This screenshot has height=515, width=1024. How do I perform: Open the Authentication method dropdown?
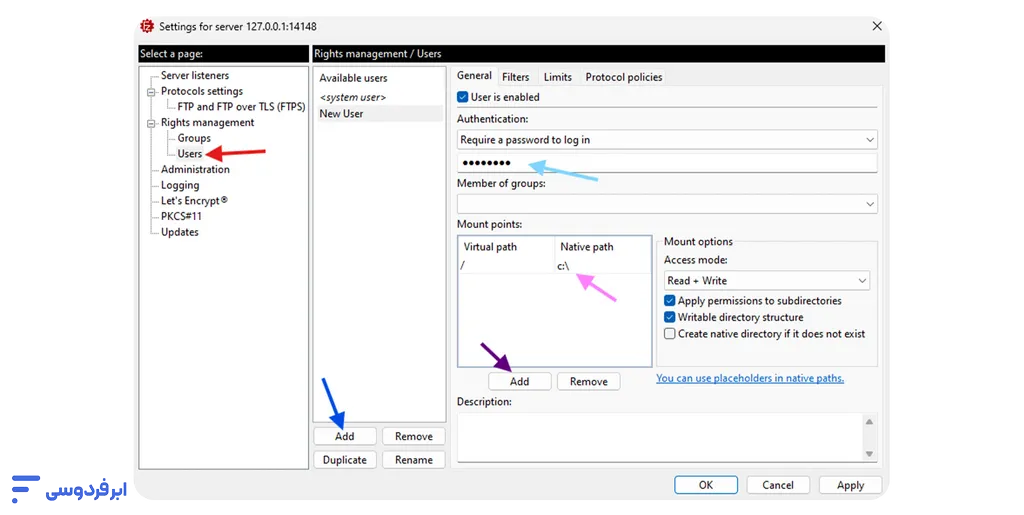(667, 140)
